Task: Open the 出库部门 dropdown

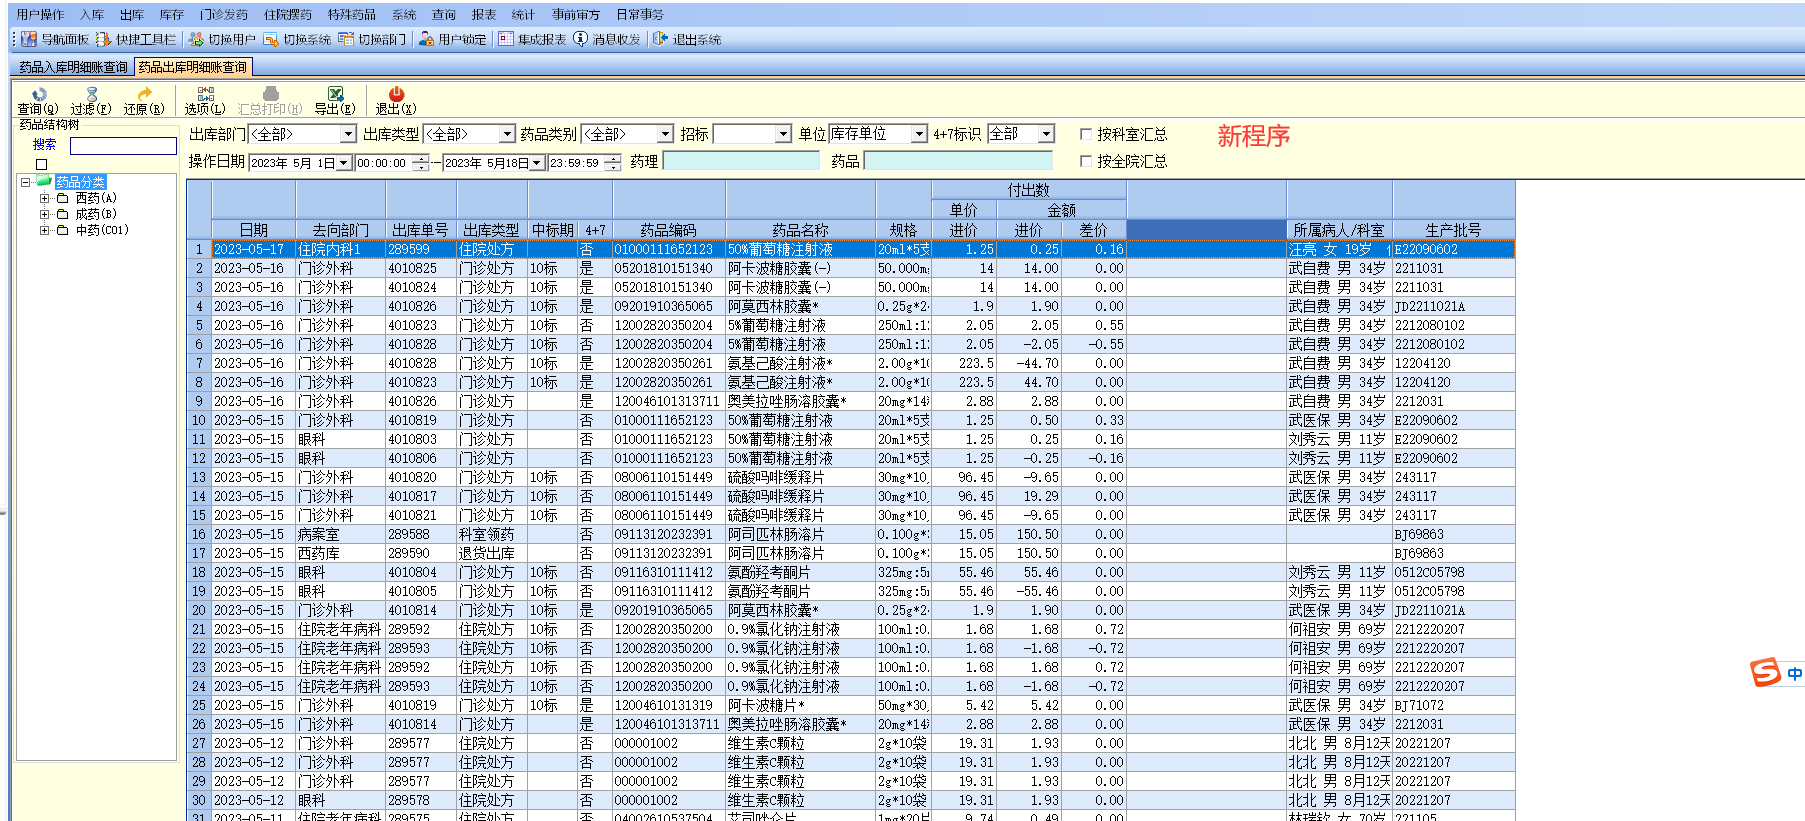Action: 348,134
